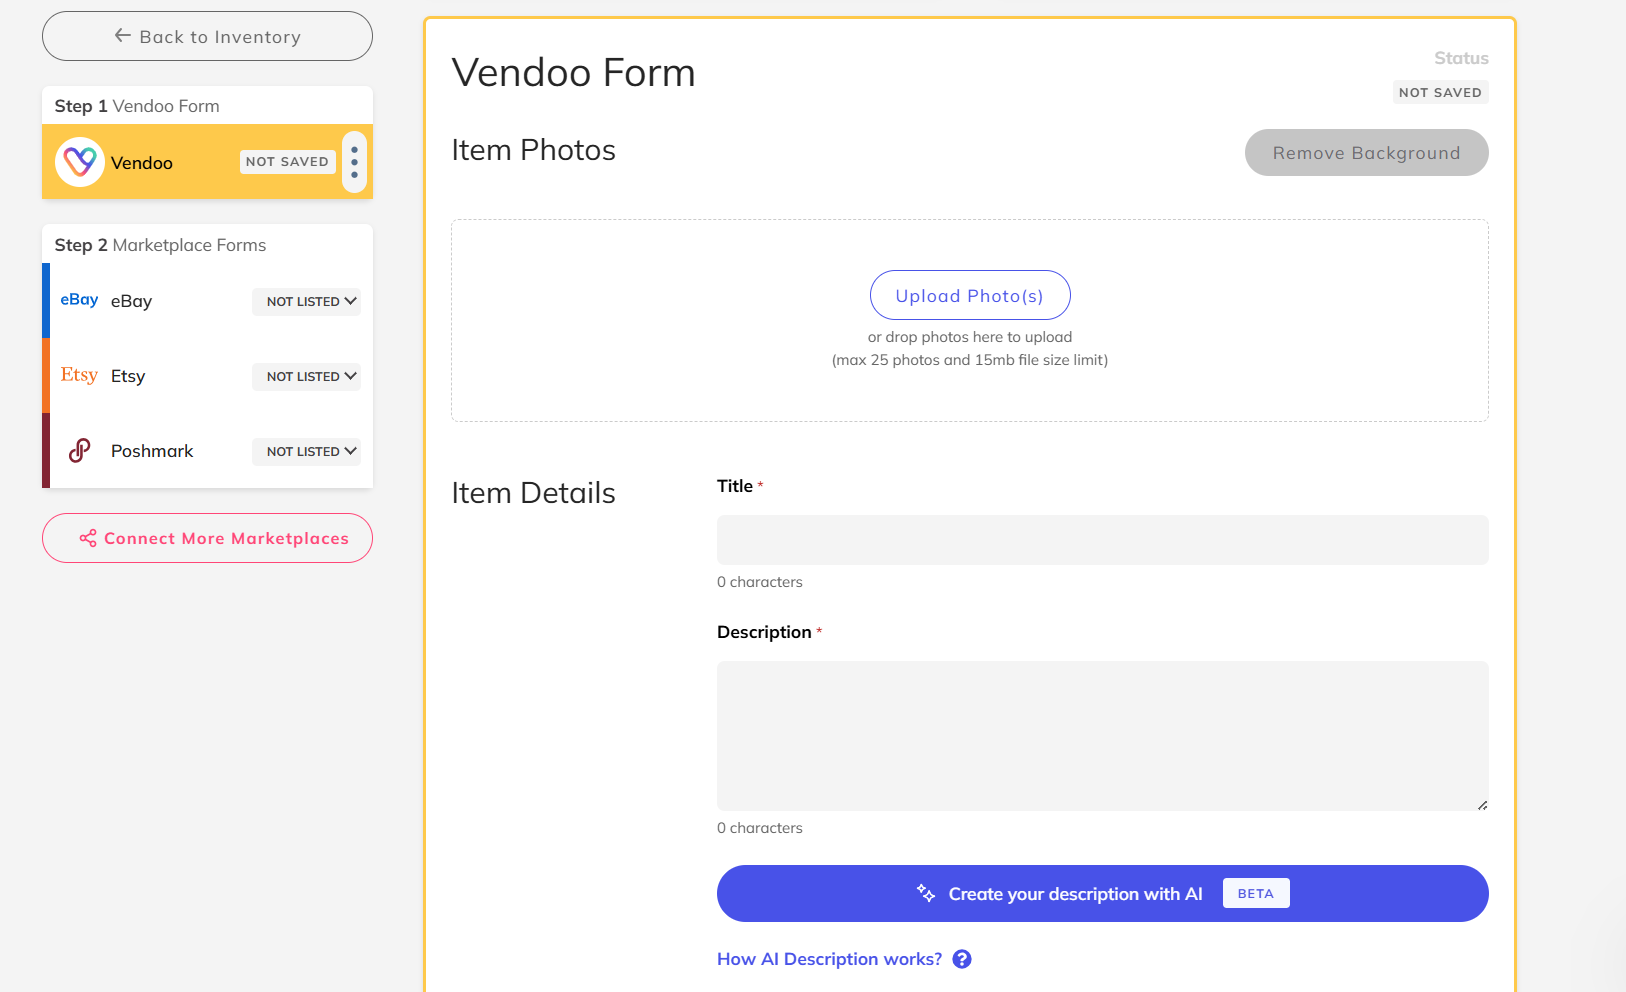Click Create your description with AI
This screenshot has width=1626, height=992.
point(1102,893)
